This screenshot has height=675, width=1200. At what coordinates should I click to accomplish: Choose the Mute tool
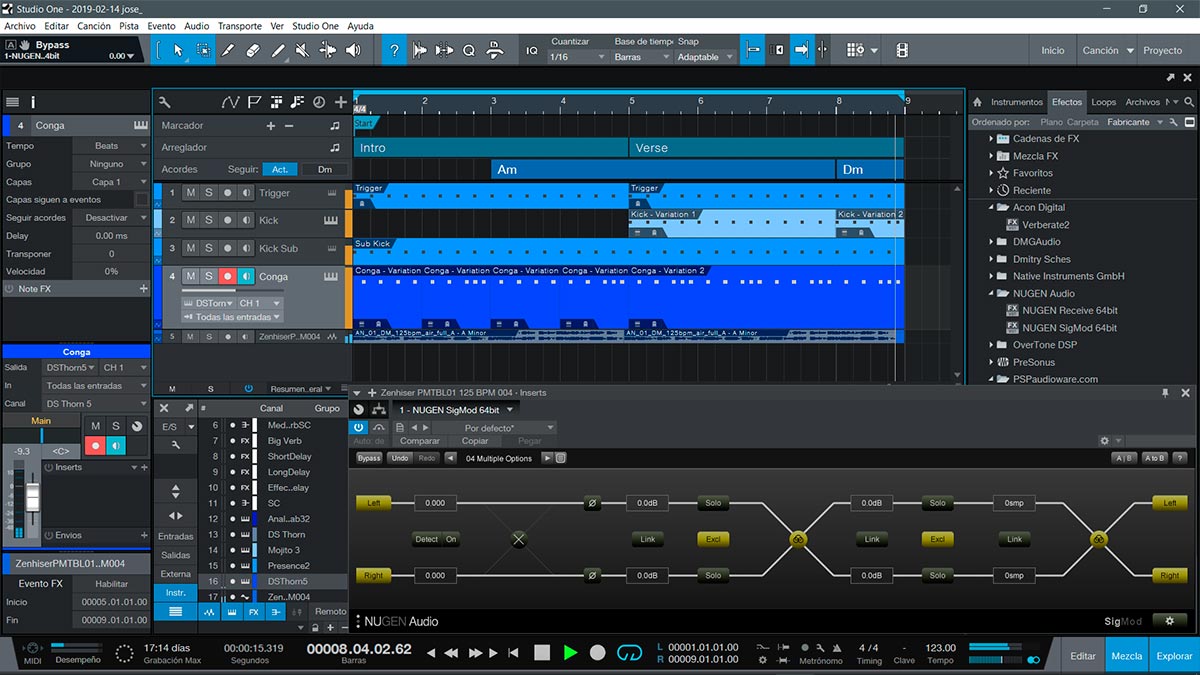[x=303, y=50]
